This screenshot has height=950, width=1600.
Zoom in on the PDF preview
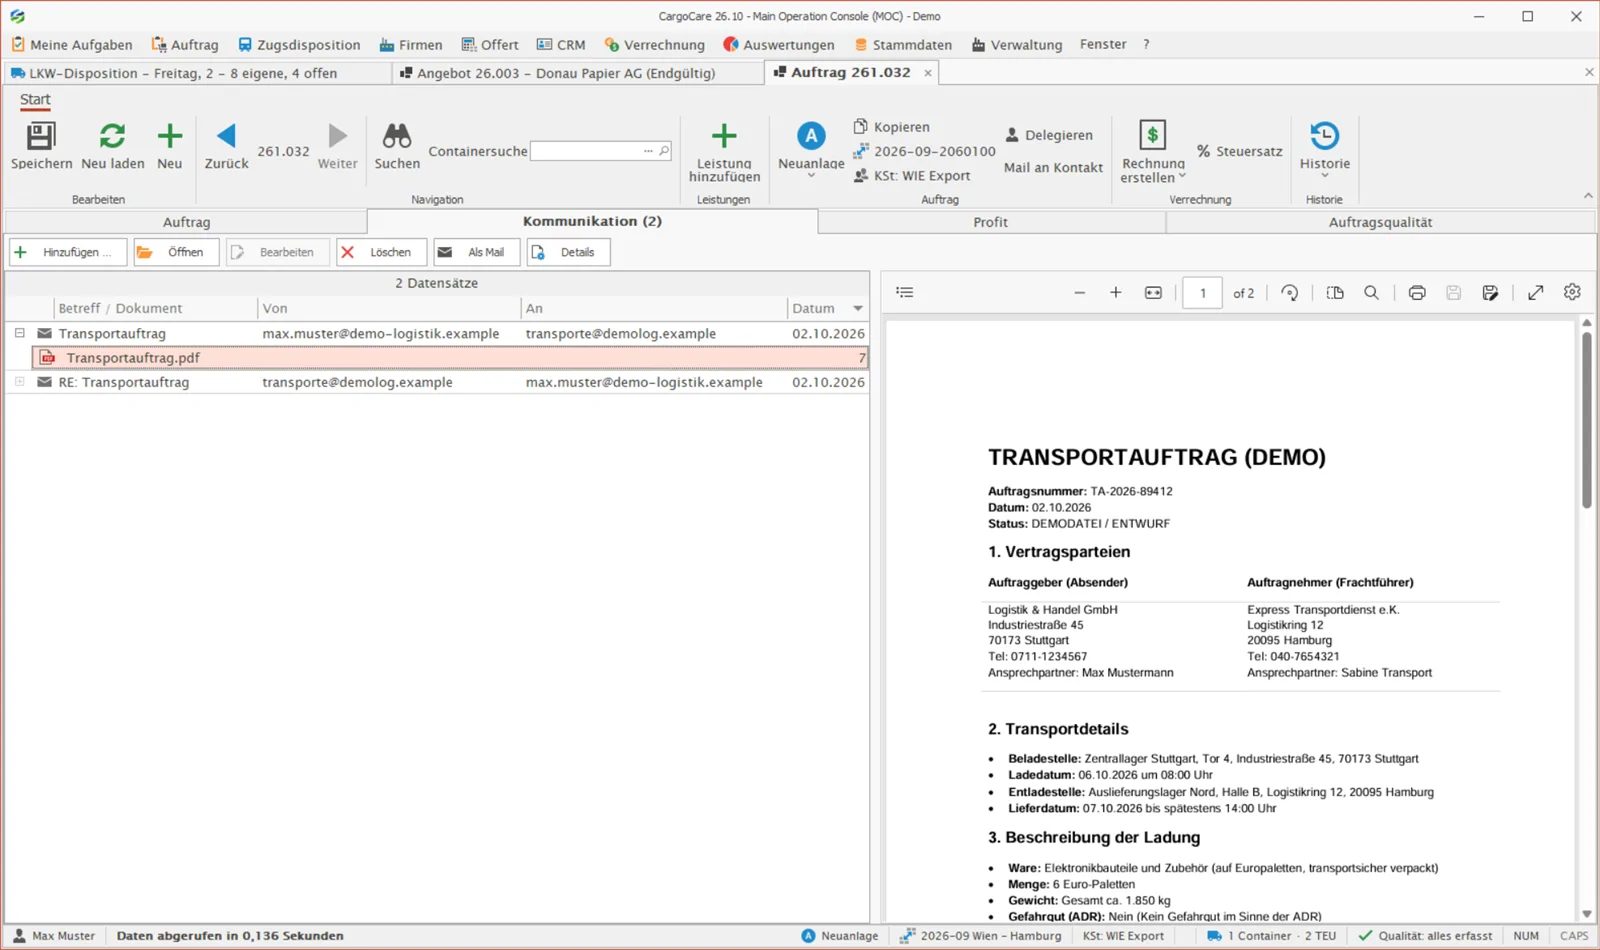click(x=1116, y=292)
